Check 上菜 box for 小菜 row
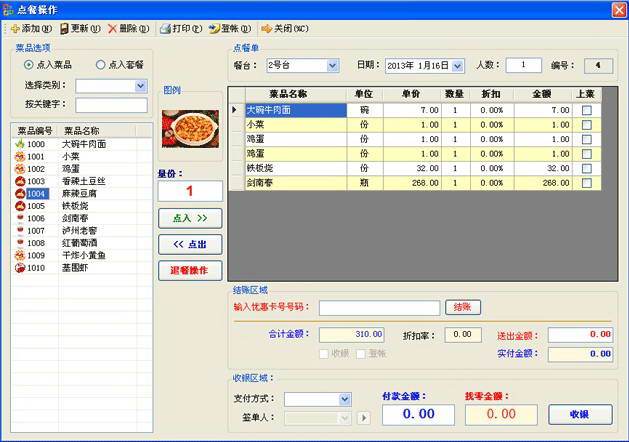This screenshot has width=629, height=442. pyautogui.click(x=587, y=125)
